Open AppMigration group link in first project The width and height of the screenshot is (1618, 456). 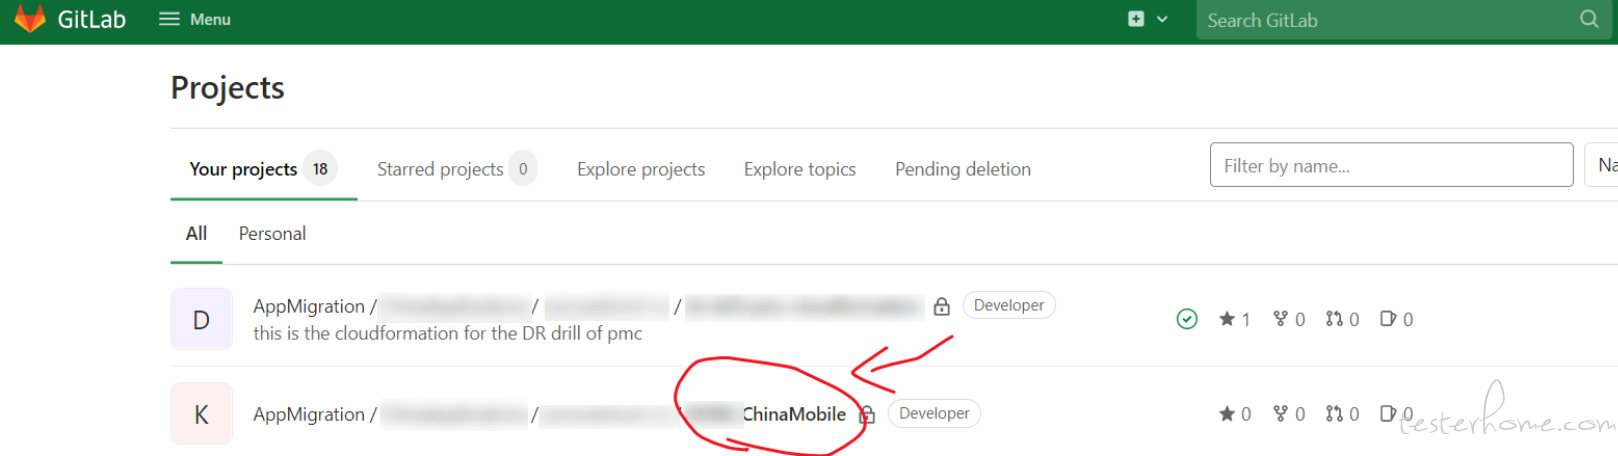point(309,306)
